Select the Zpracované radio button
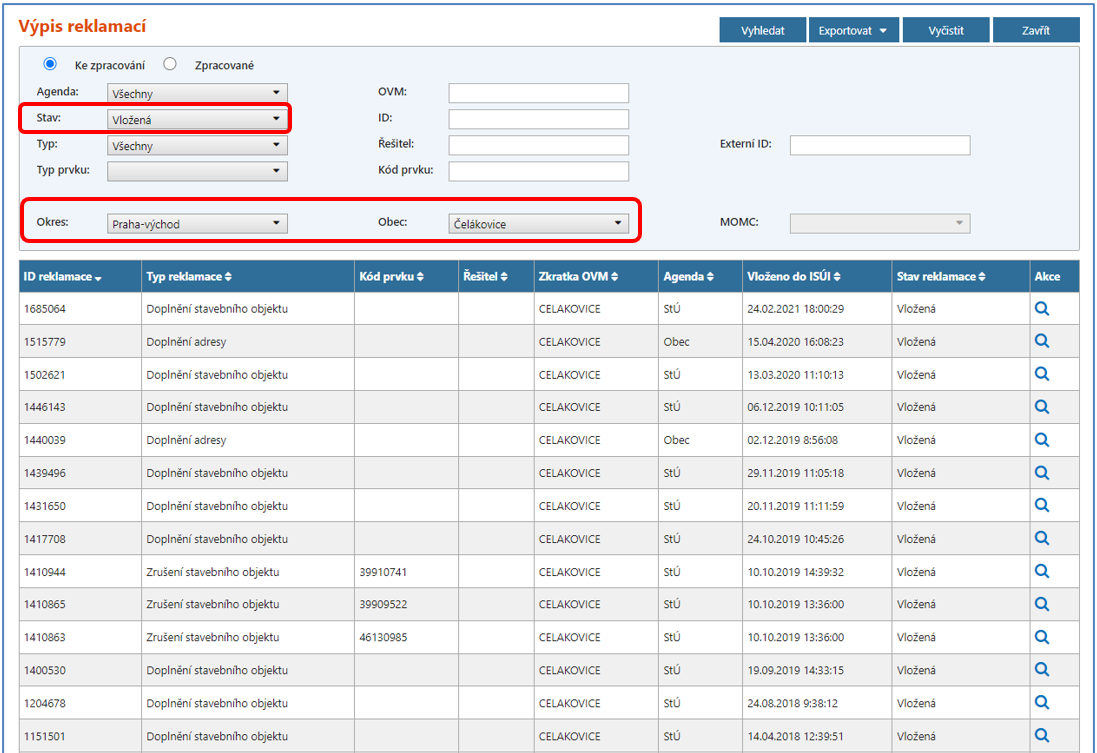Viewport: 1097px width, 753px height. [170, 64]
